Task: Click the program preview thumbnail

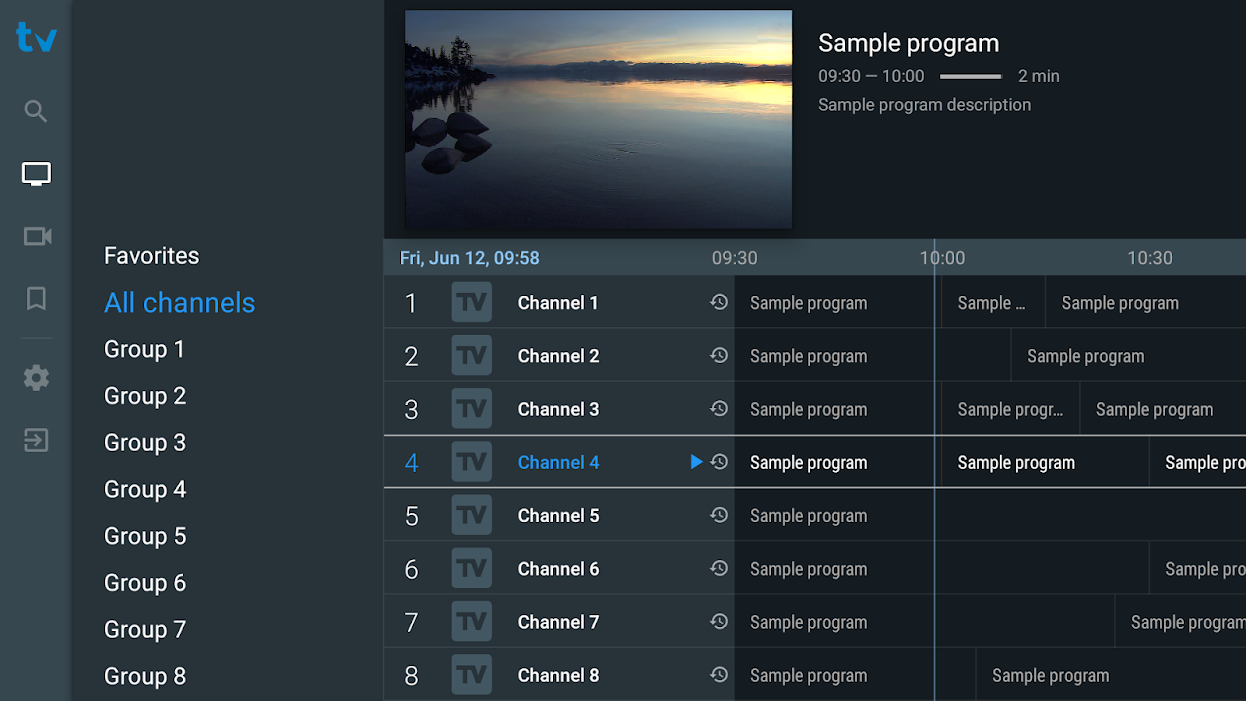Action: [598, 119]
